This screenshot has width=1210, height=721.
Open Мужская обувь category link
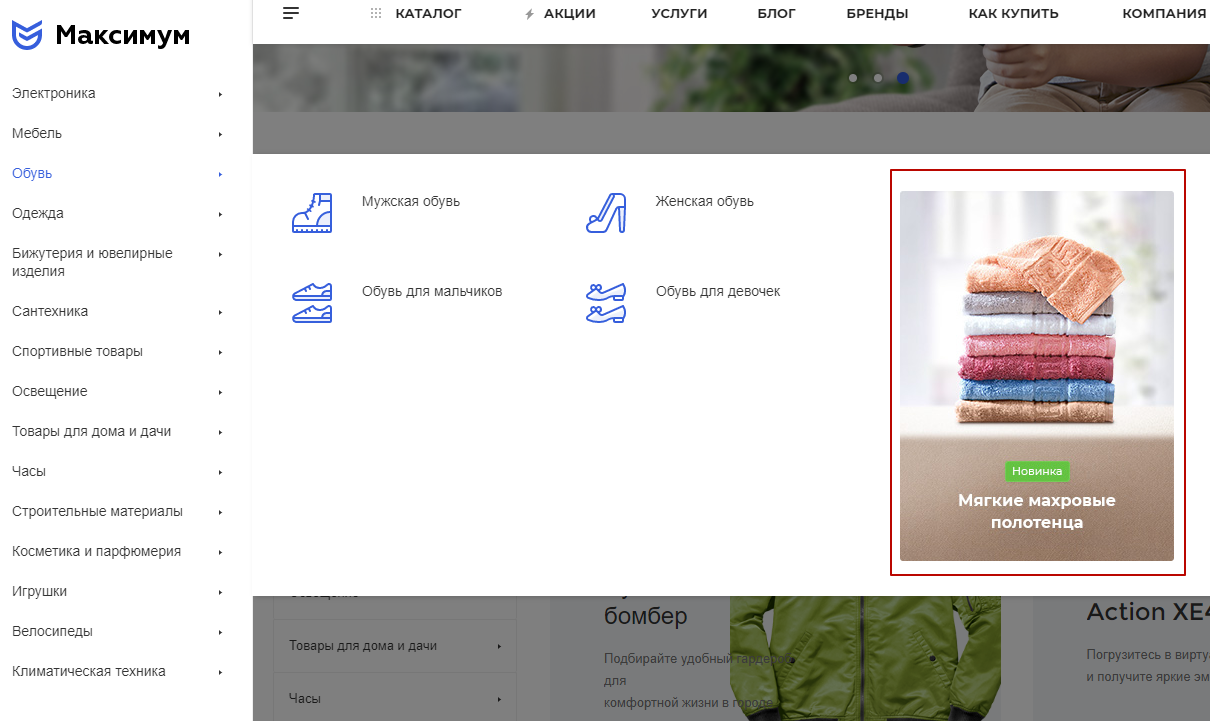coord(411,201)
